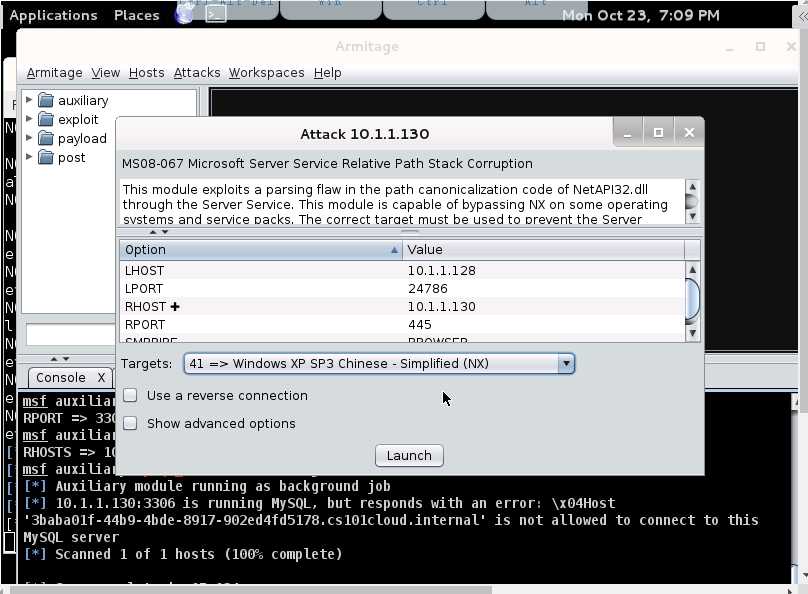Open the Applications menu in top panel
The width and height of the screenshot is (808, 594).
tap(53, 15)
